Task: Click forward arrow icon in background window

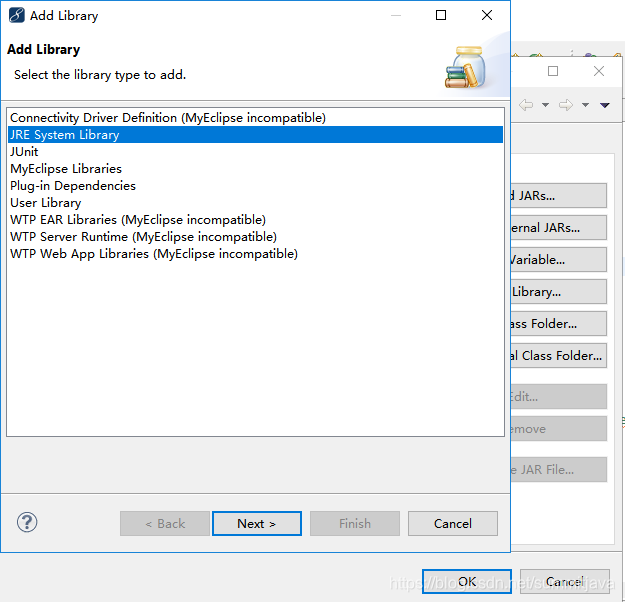Action: point(566,105)
